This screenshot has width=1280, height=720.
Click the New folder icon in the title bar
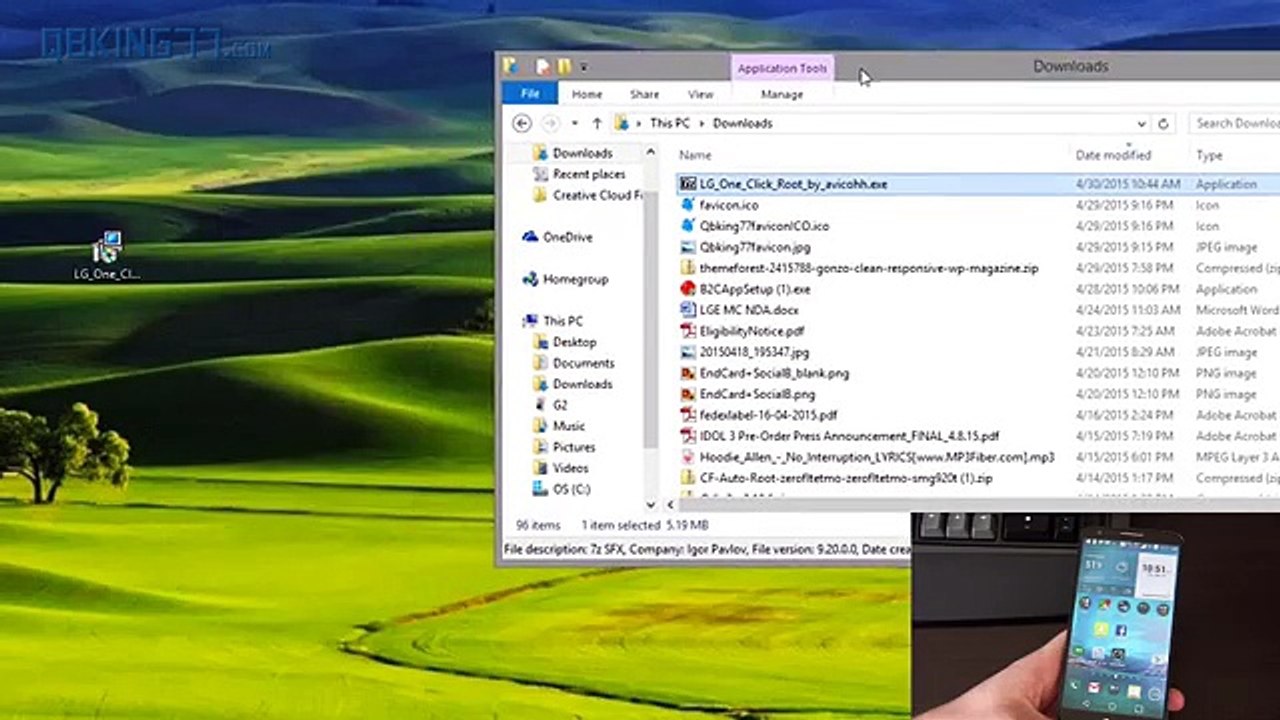click(x=564, y=67)
